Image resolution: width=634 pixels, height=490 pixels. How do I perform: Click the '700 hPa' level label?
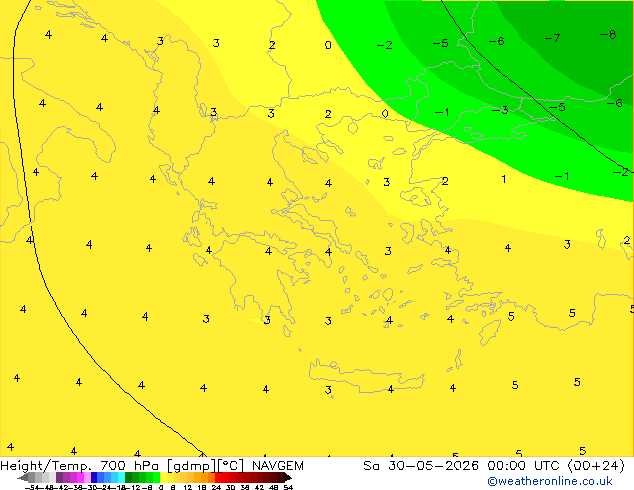[129, 466]
